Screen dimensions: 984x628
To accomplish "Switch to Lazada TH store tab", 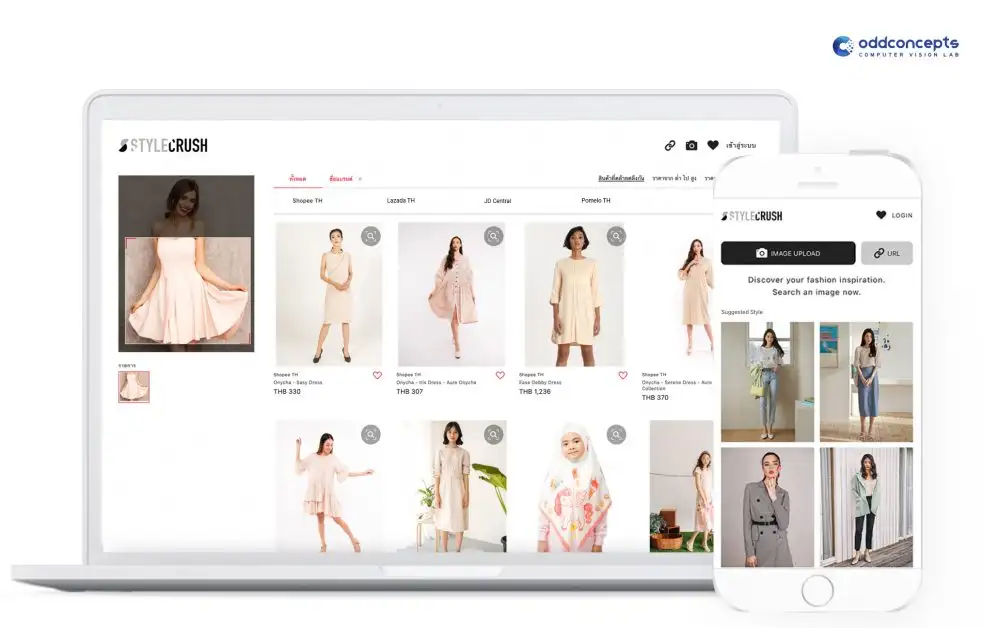I will coord(401,201).
